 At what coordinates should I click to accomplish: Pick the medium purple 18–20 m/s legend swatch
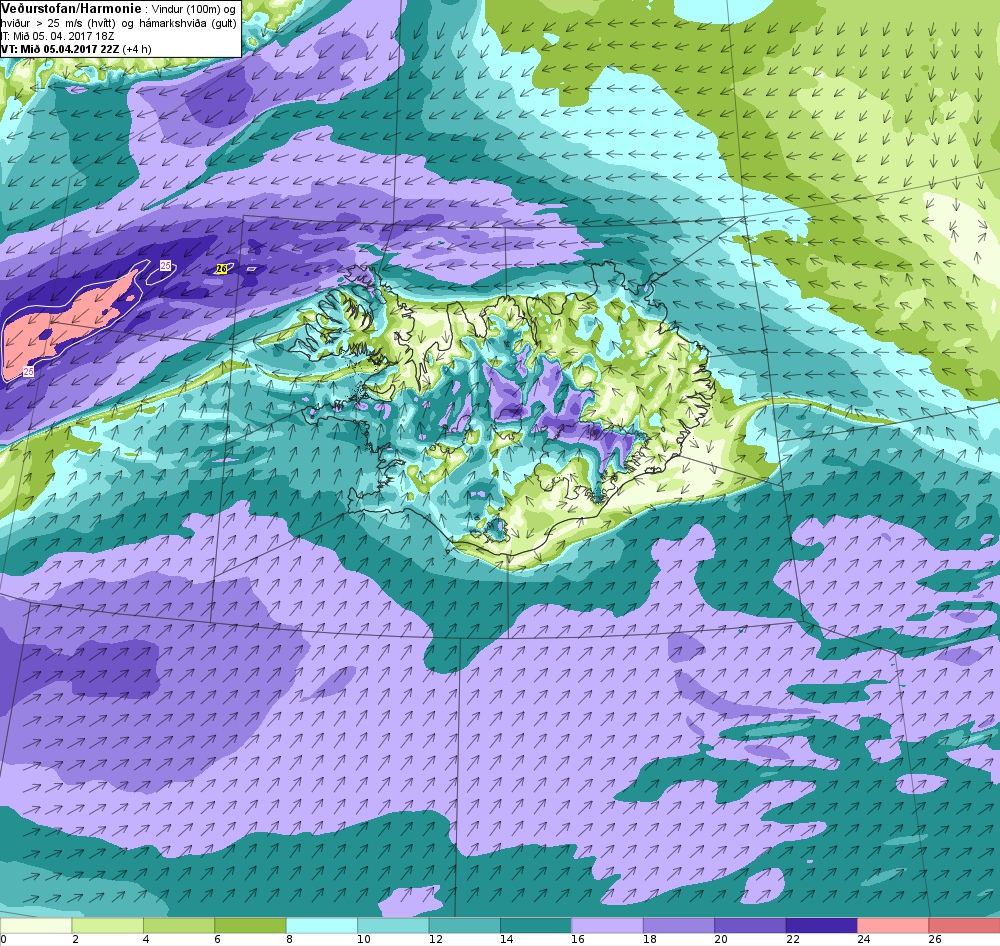point(679,925)
